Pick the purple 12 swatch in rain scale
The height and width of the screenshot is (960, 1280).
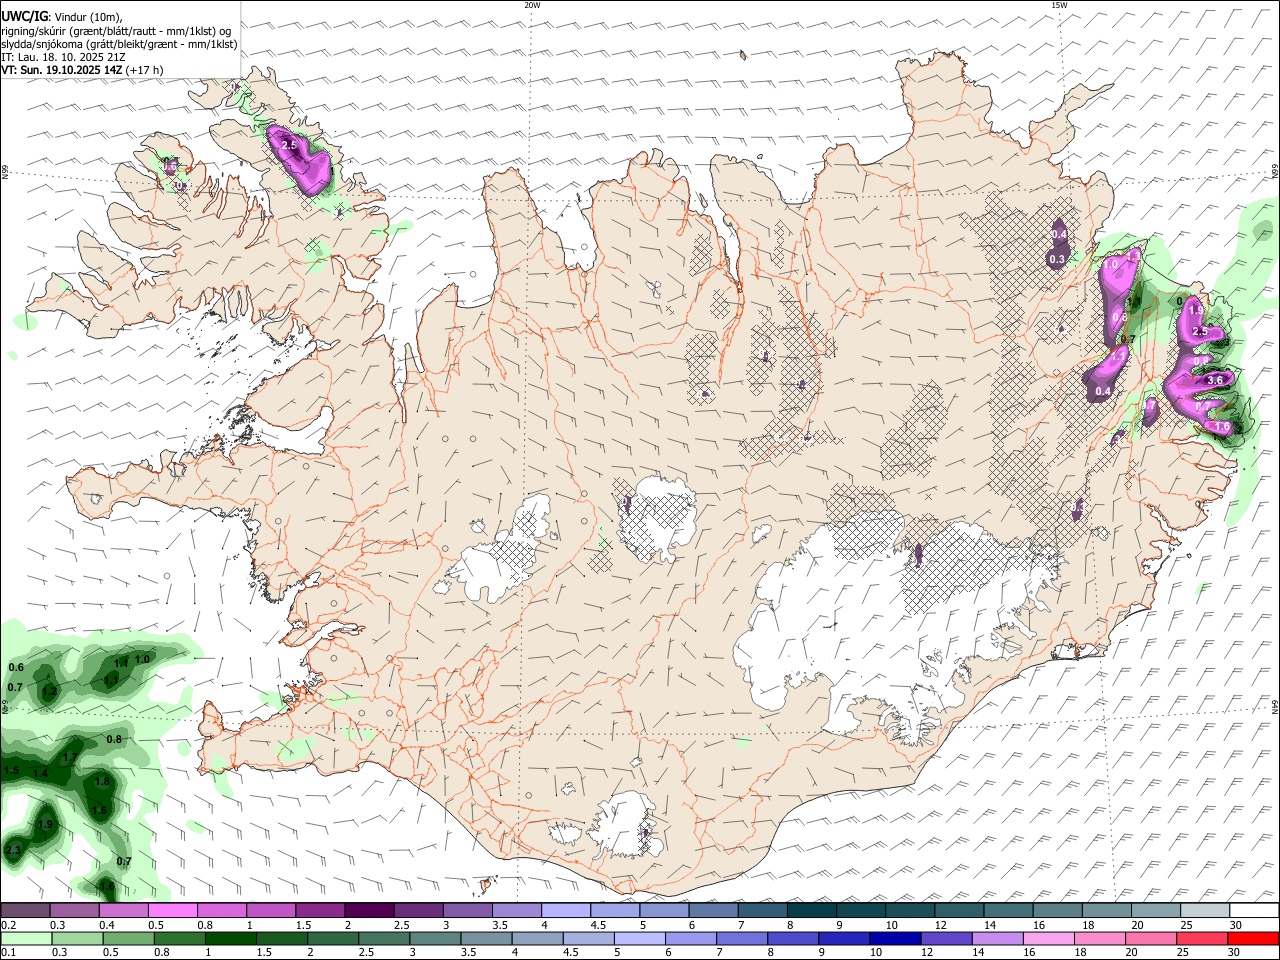point(946,938)
